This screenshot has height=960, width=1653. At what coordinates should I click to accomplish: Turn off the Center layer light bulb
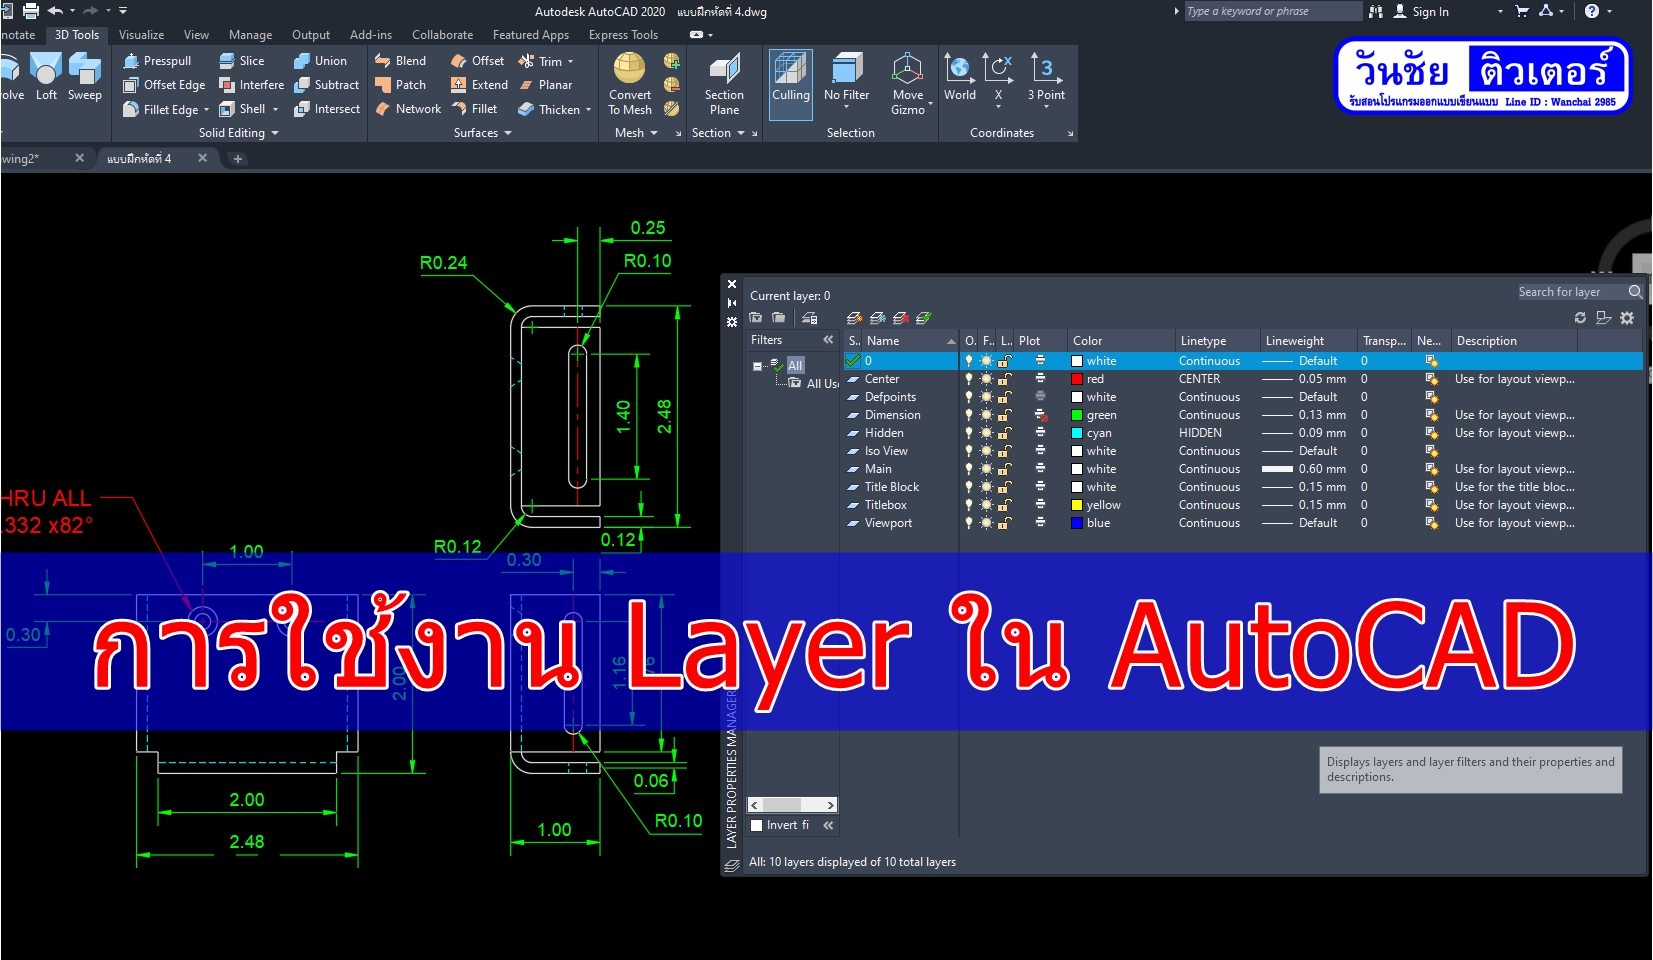[968, 379]
